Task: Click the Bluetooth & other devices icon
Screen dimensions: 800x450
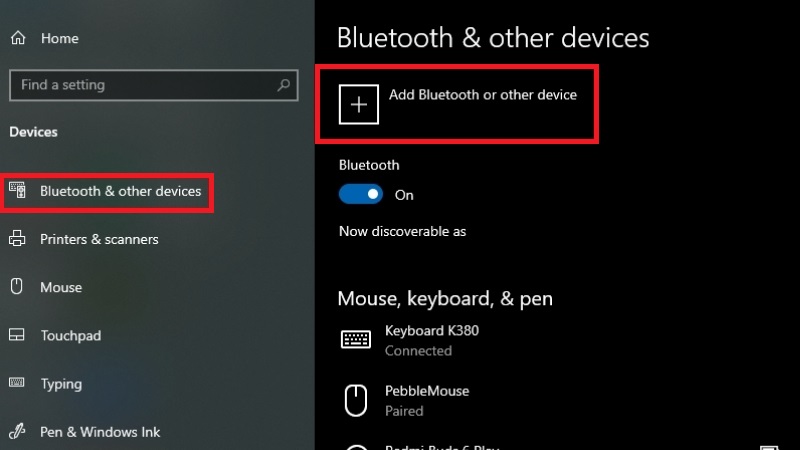Action: tap(17, 191)
